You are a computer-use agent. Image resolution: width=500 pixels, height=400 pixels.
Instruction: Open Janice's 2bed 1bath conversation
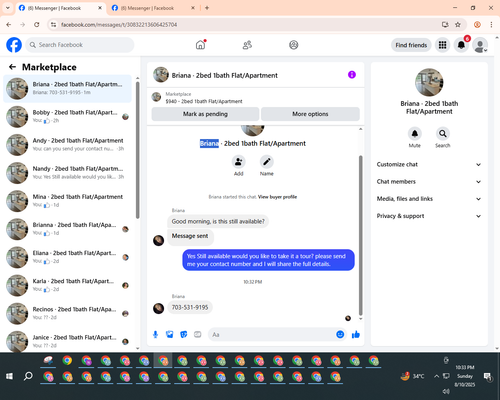pos(68,341)
